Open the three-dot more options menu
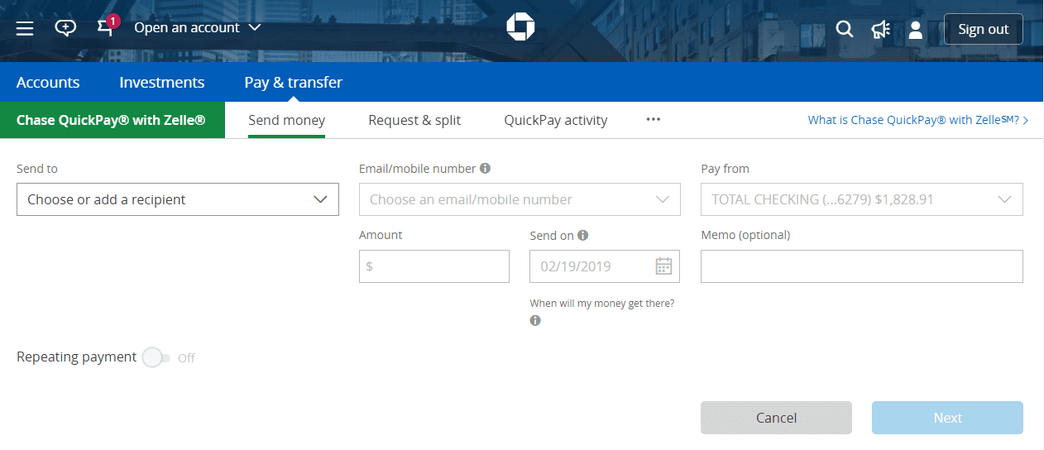Screen dimensions: 1044x450 (x=653, y=120)
